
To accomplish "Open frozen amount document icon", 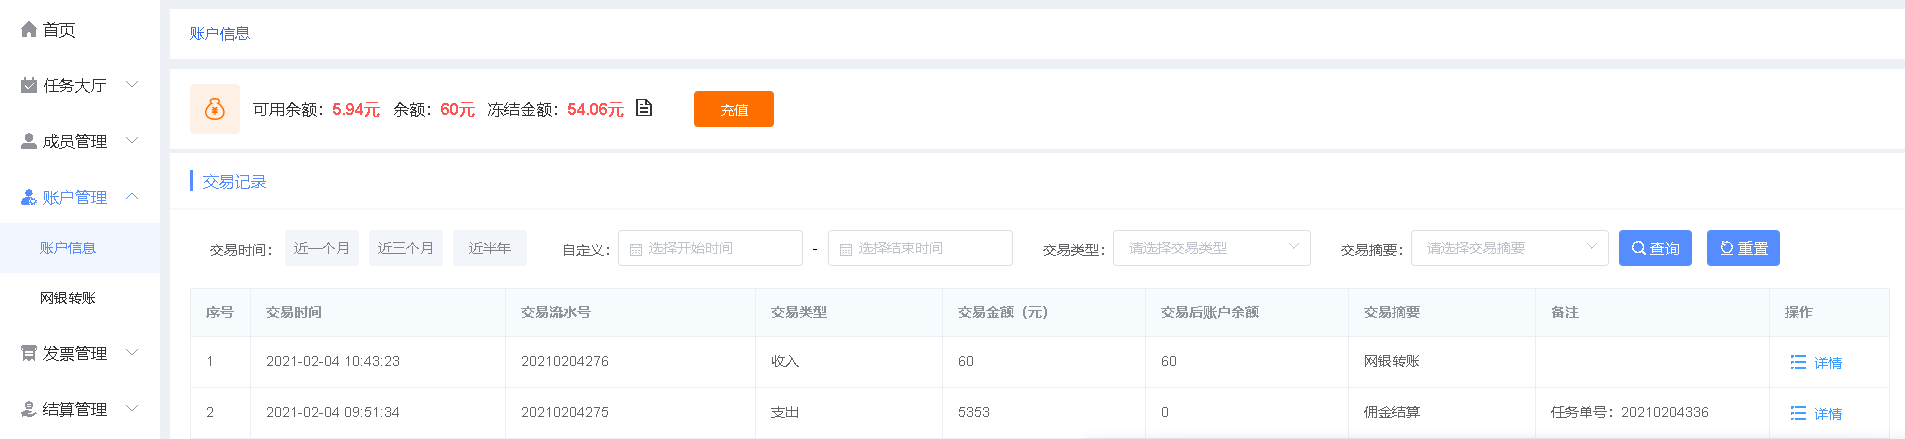I will click(x=644, y=108).
